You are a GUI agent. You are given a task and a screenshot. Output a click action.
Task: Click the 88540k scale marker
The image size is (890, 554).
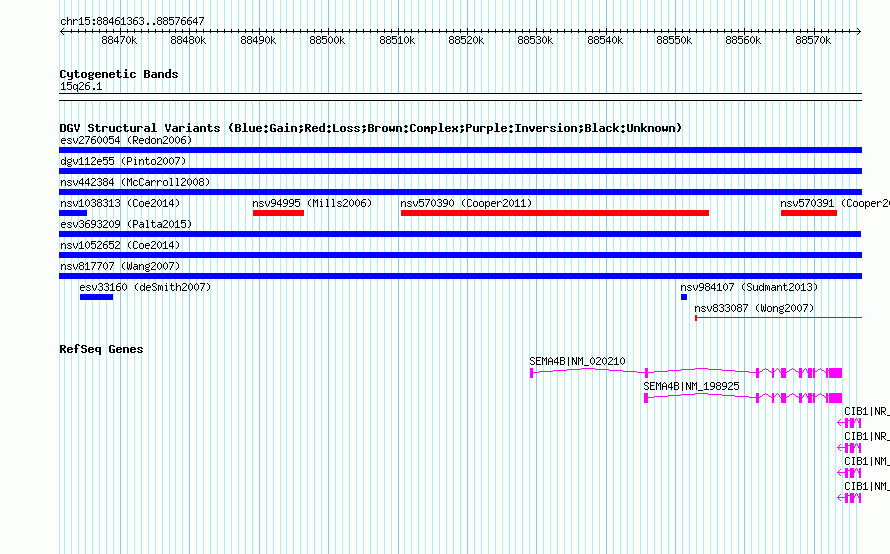(605, 40)
